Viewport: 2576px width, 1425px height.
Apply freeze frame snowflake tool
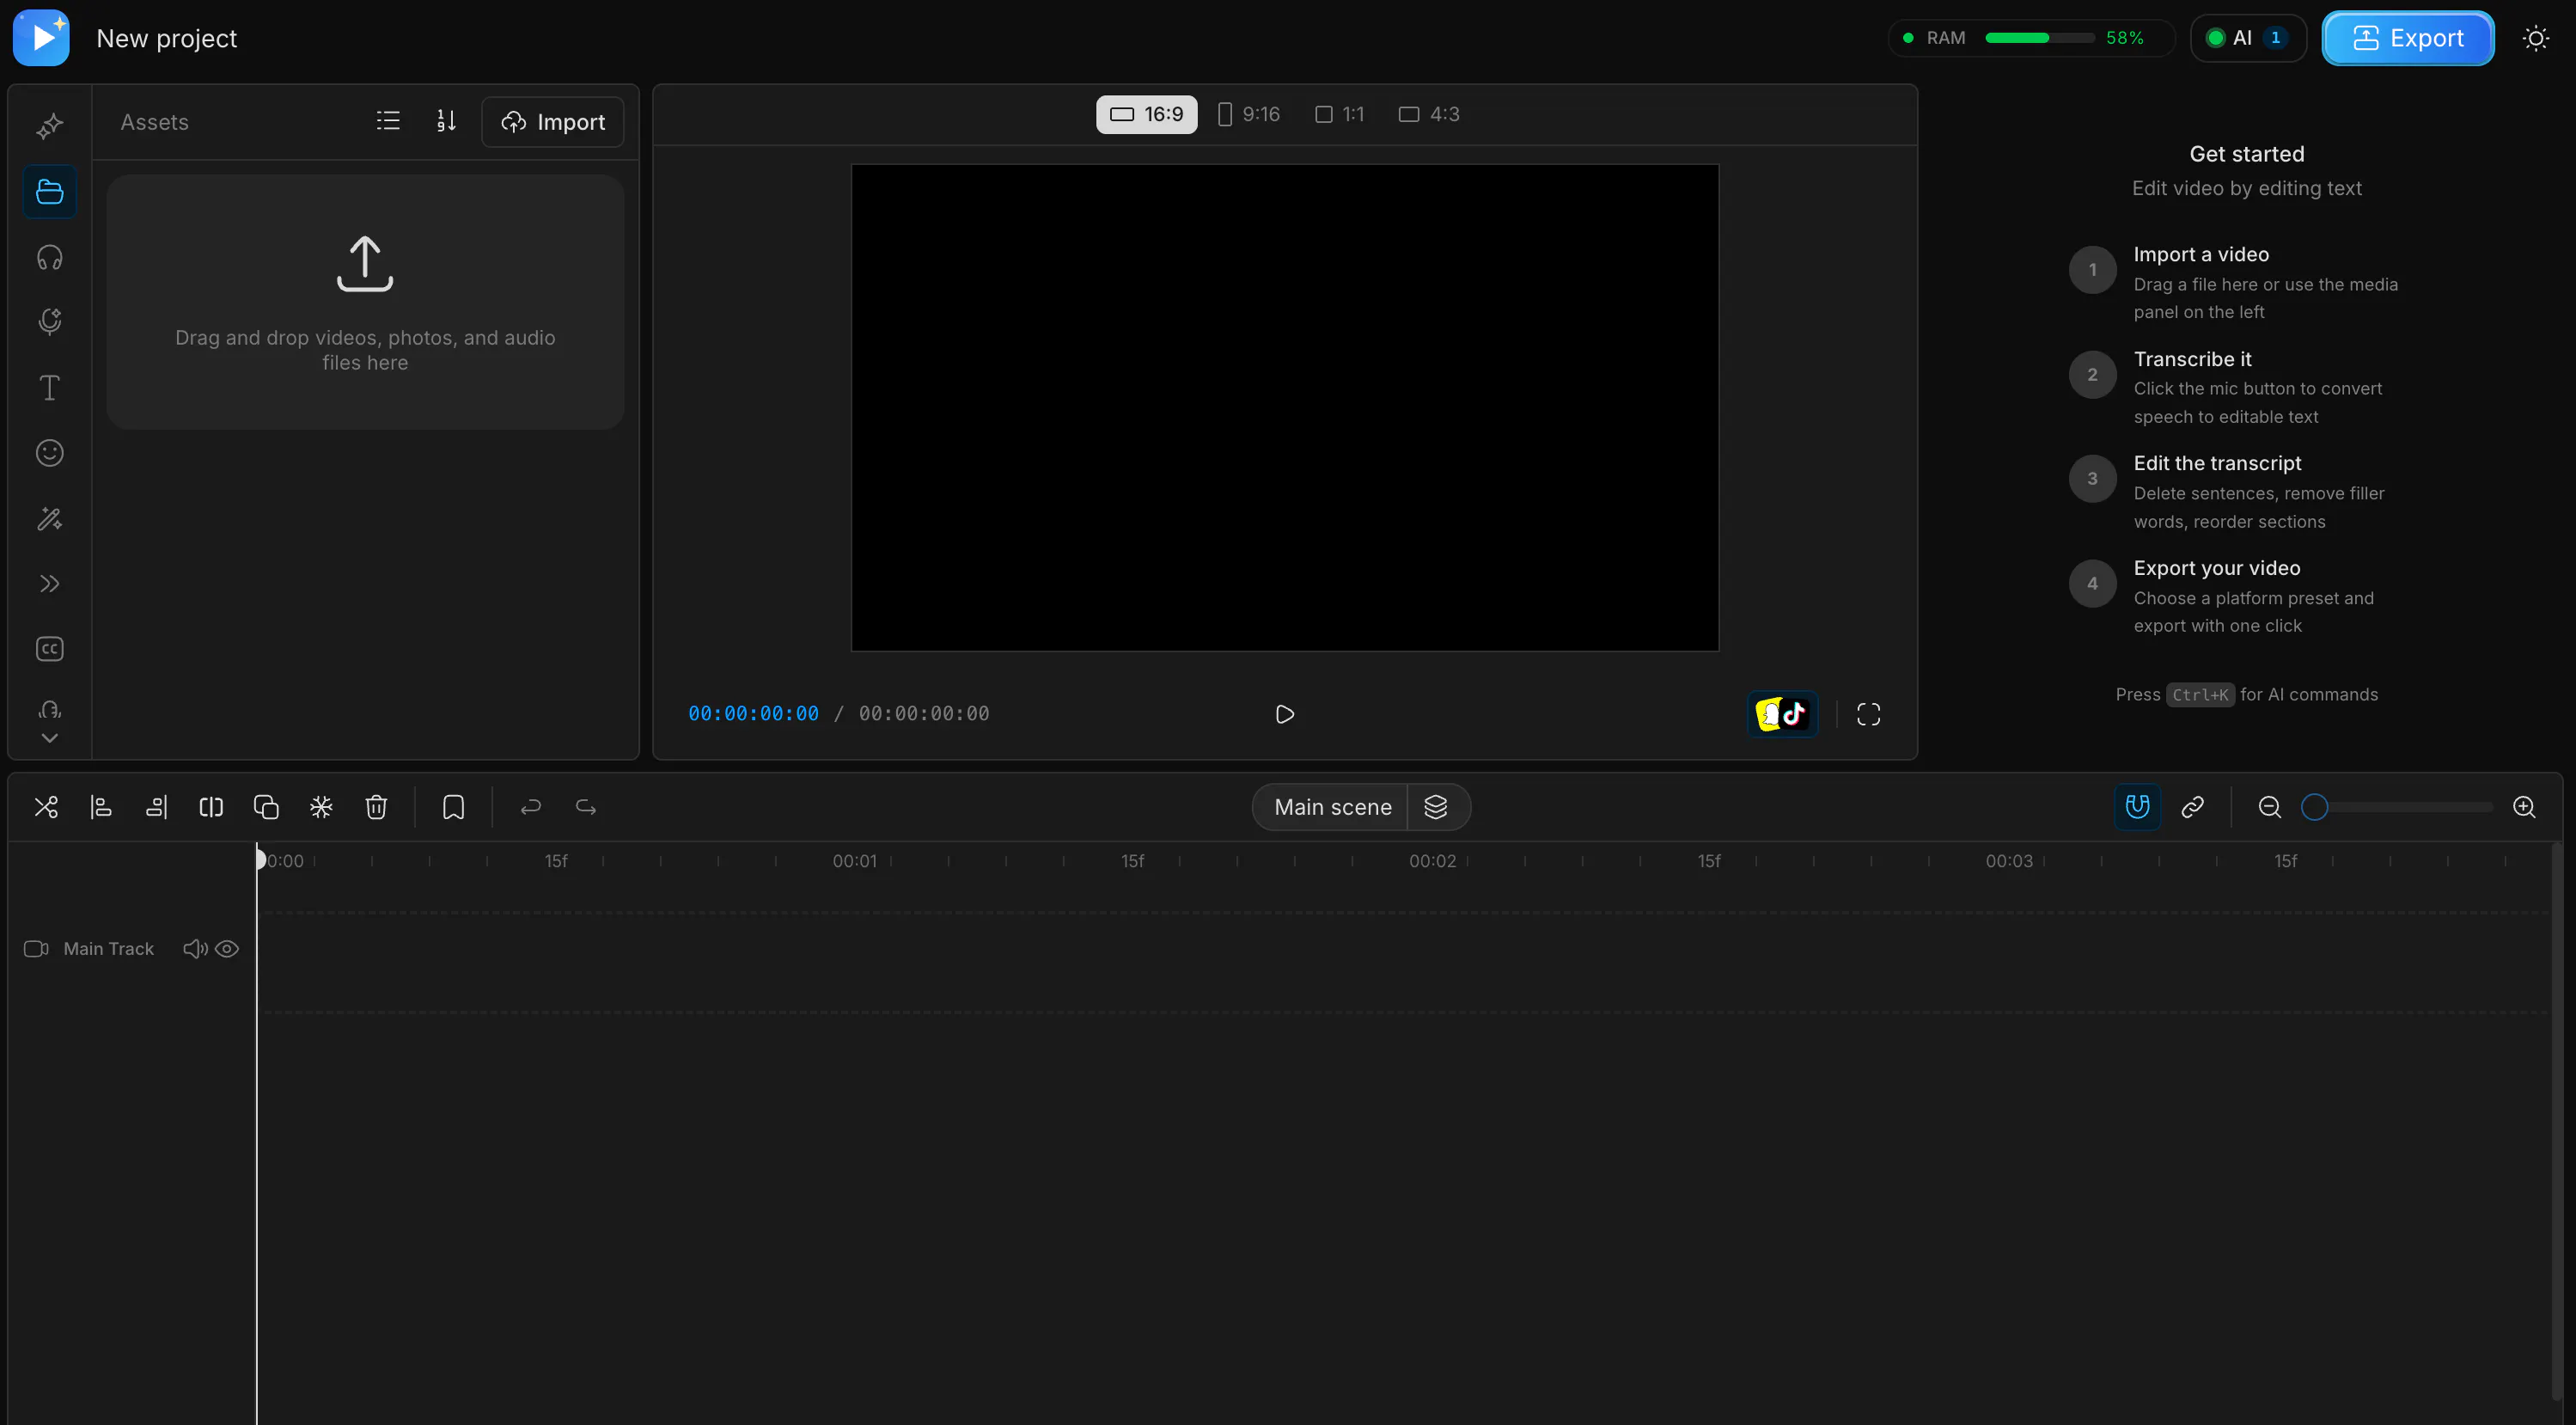click(x=321, y=807)
